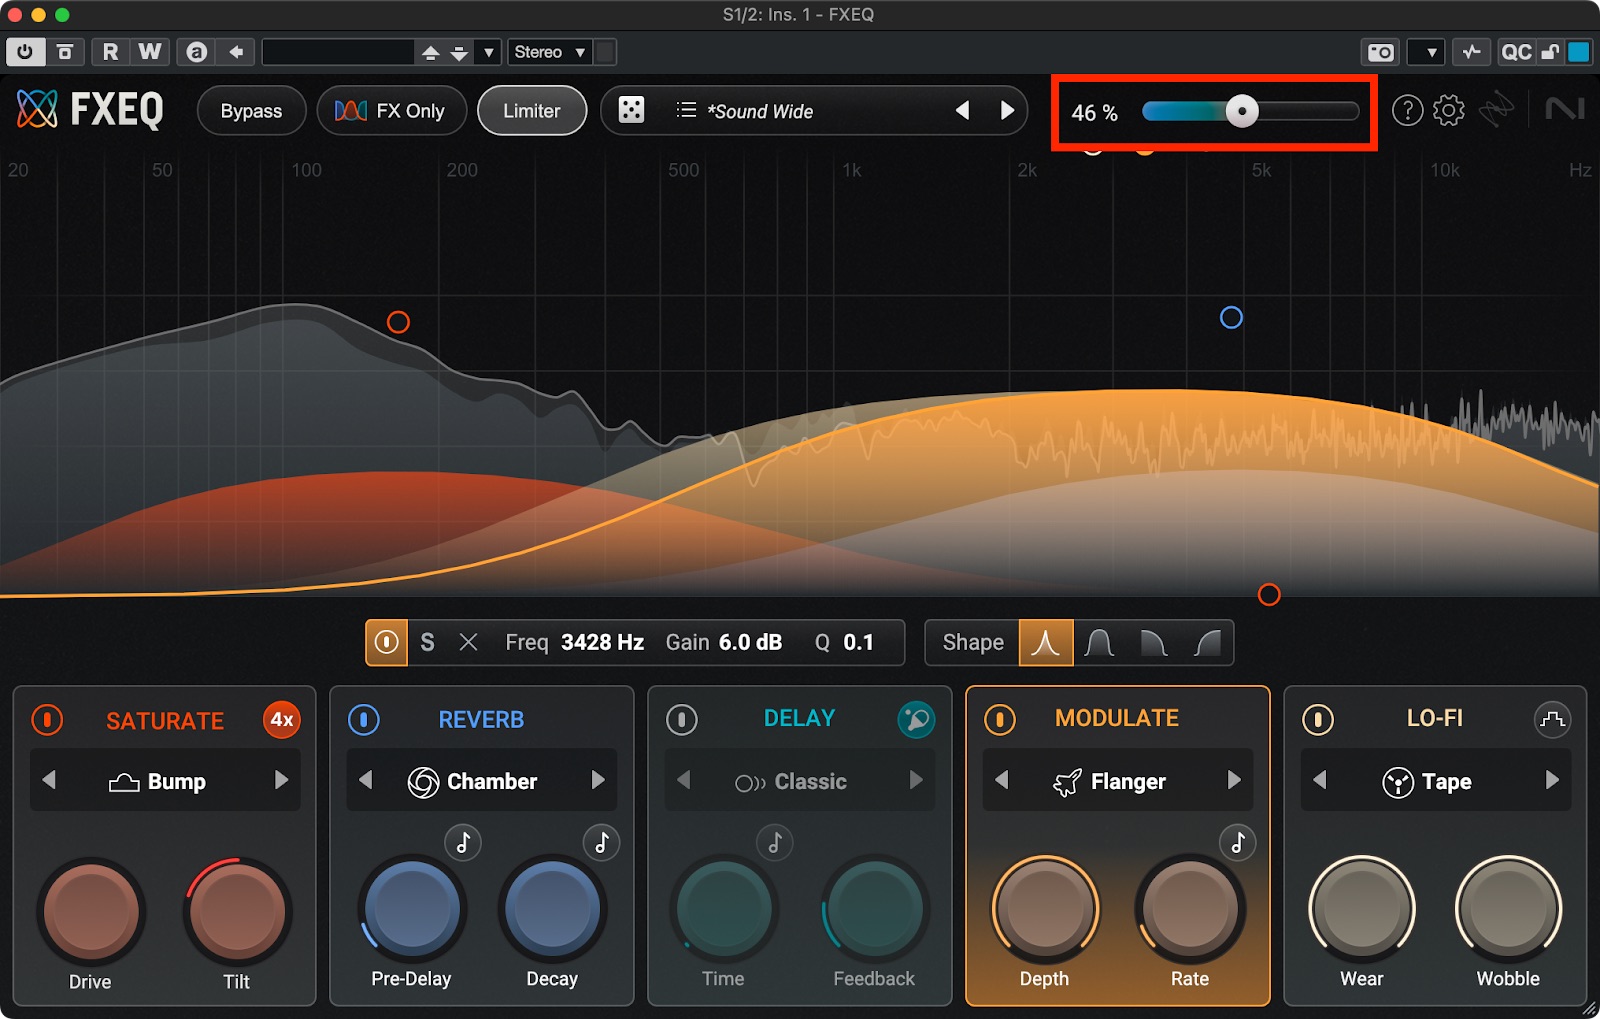Toggle the Saturate 4x oversampling badge
1600x1019 pixels.
(x=282, y=719)
